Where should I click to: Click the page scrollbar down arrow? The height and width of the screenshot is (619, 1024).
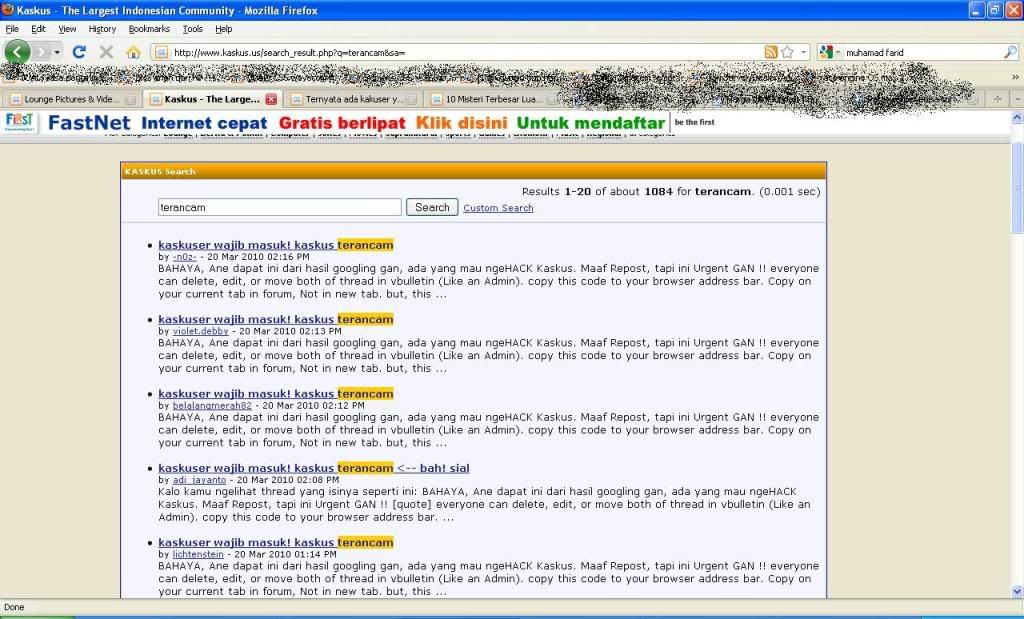click(x=1017, y=592)
